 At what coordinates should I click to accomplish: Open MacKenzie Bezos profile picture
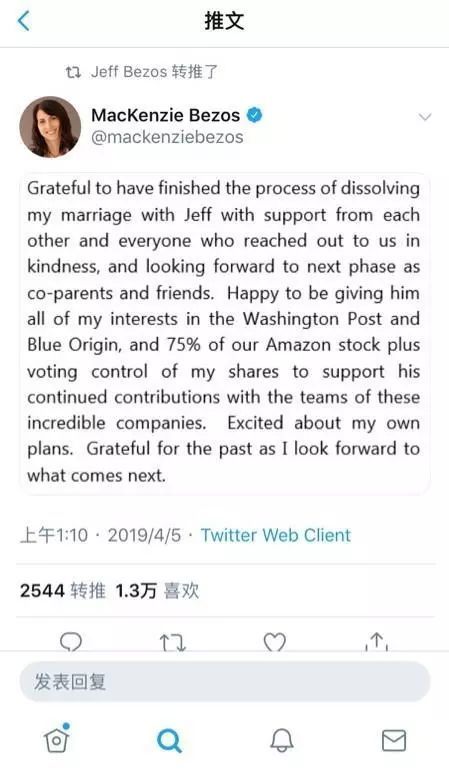(x=50, y=127)
